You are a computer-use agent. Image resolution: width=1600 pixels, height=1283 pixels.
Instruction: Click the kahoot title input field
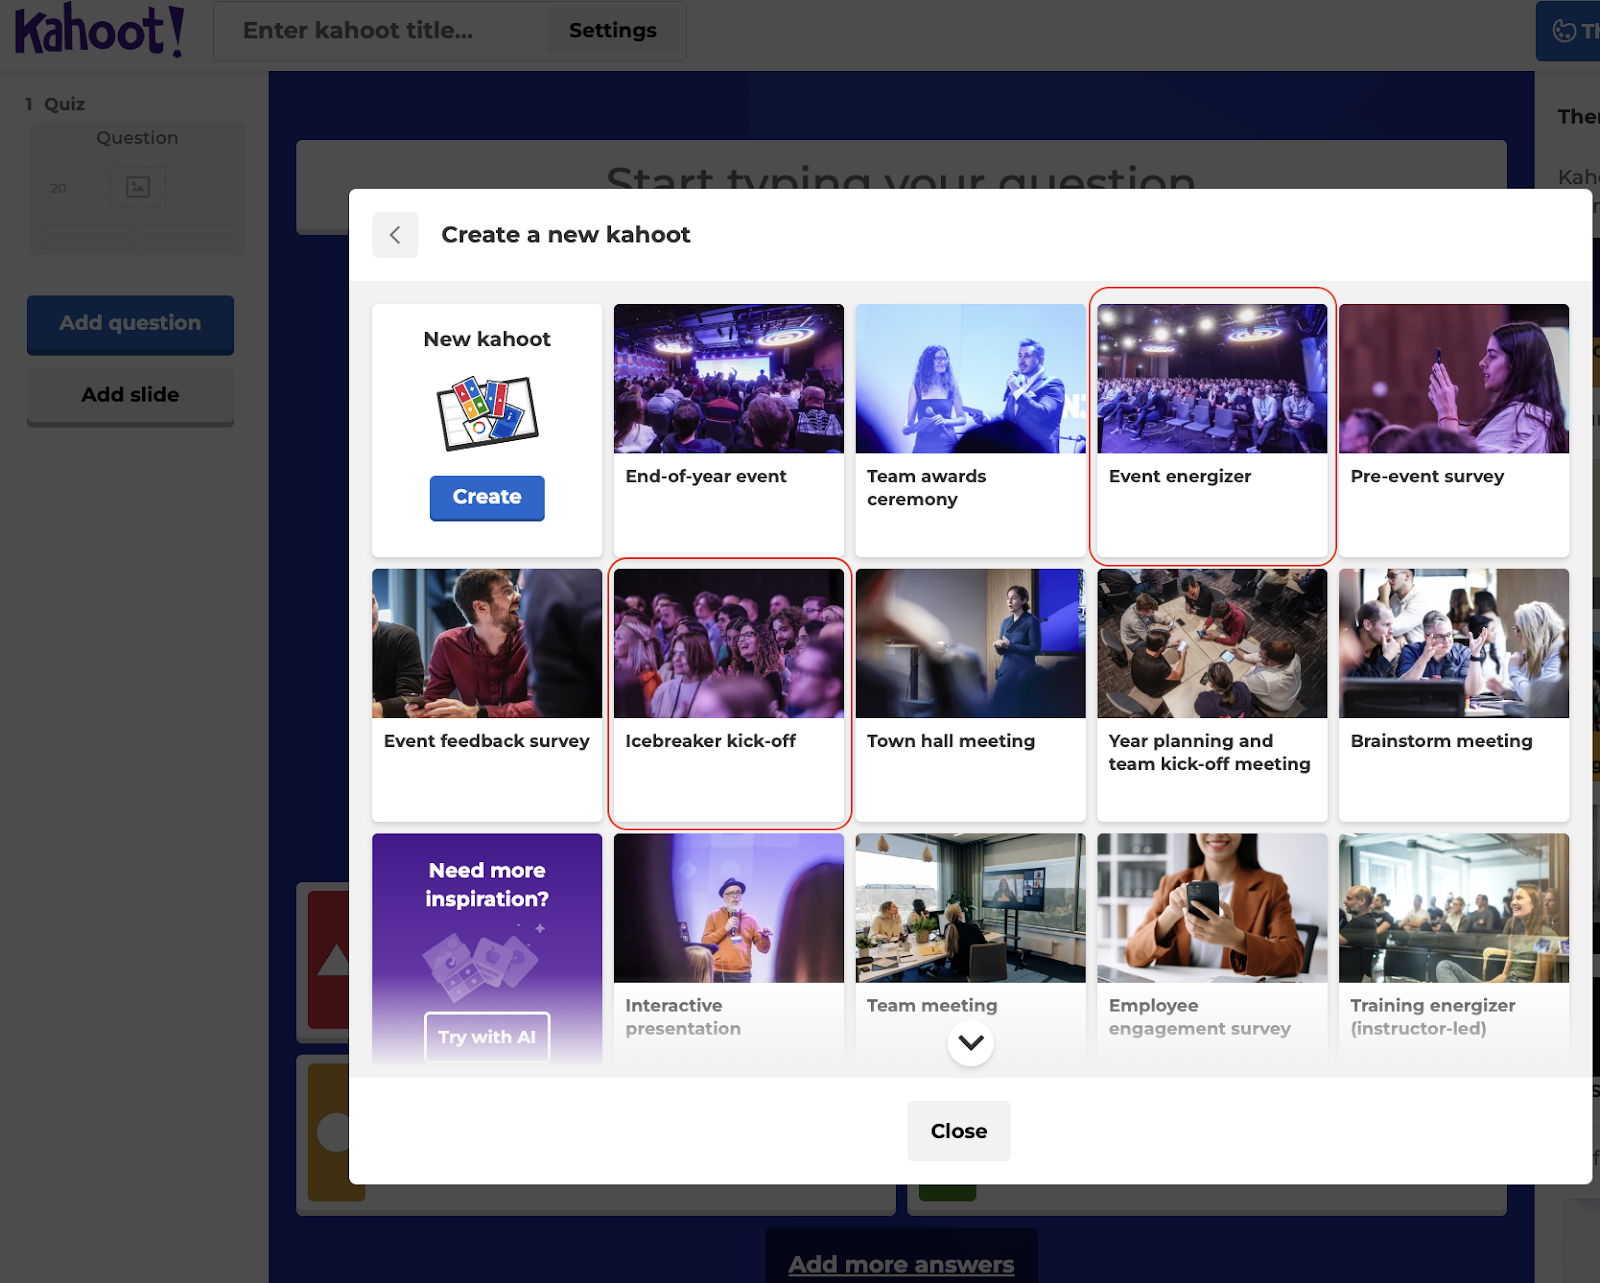tap(380, 31)
